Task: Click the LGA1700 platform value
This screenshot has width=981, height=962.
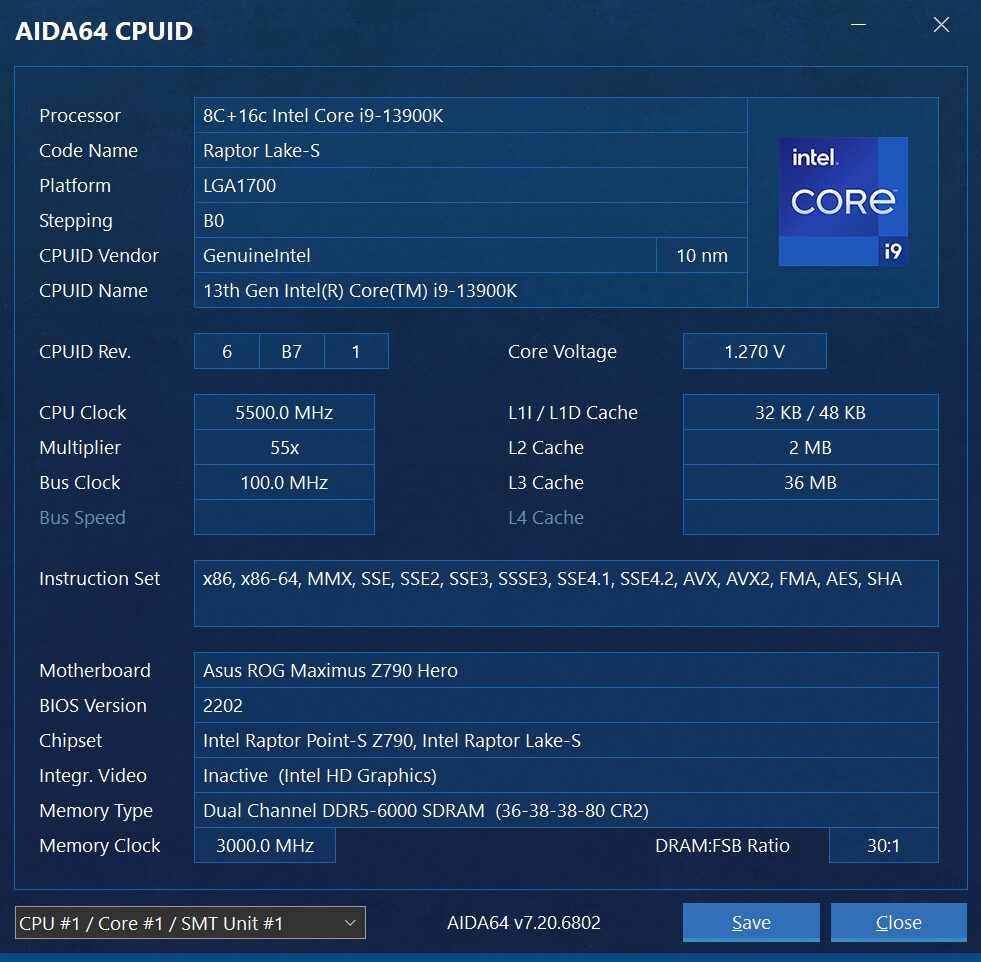Action: pyautogui.click(x=470, y=186)
